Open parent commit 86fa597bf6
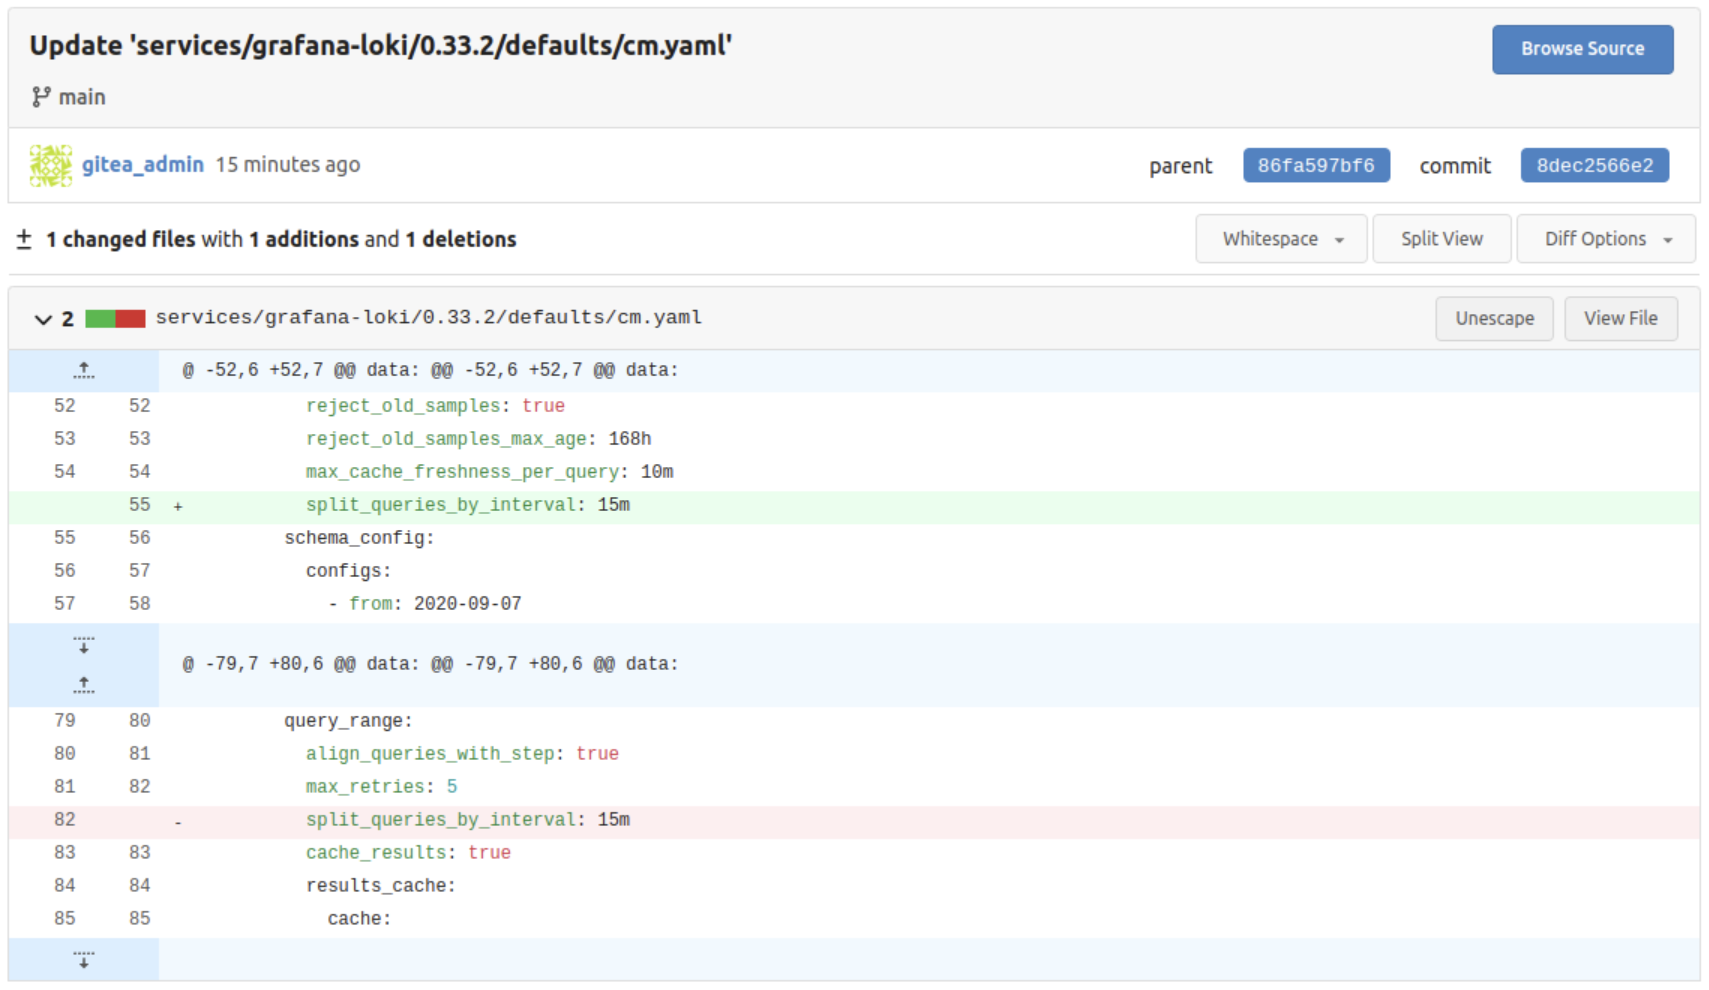Screen dimensions: 1709x990 click(1316, 165)
